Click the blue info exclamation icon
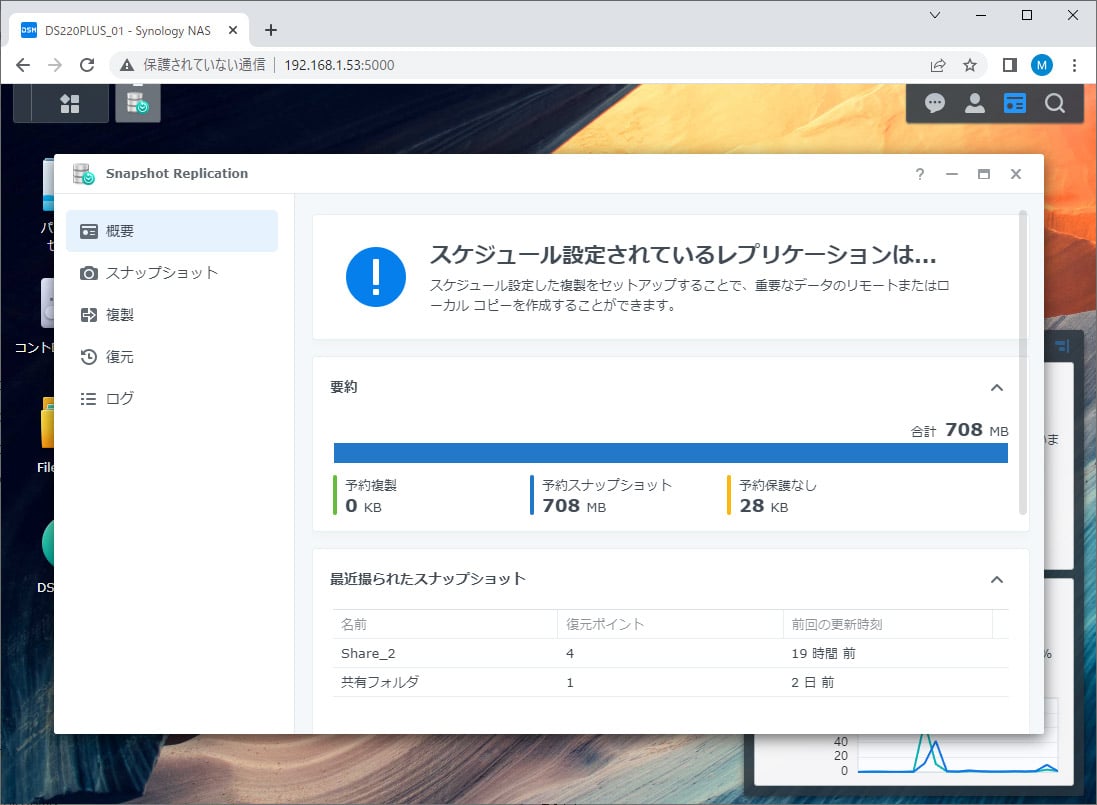The image size is (1097, 805). click(376, 277)
